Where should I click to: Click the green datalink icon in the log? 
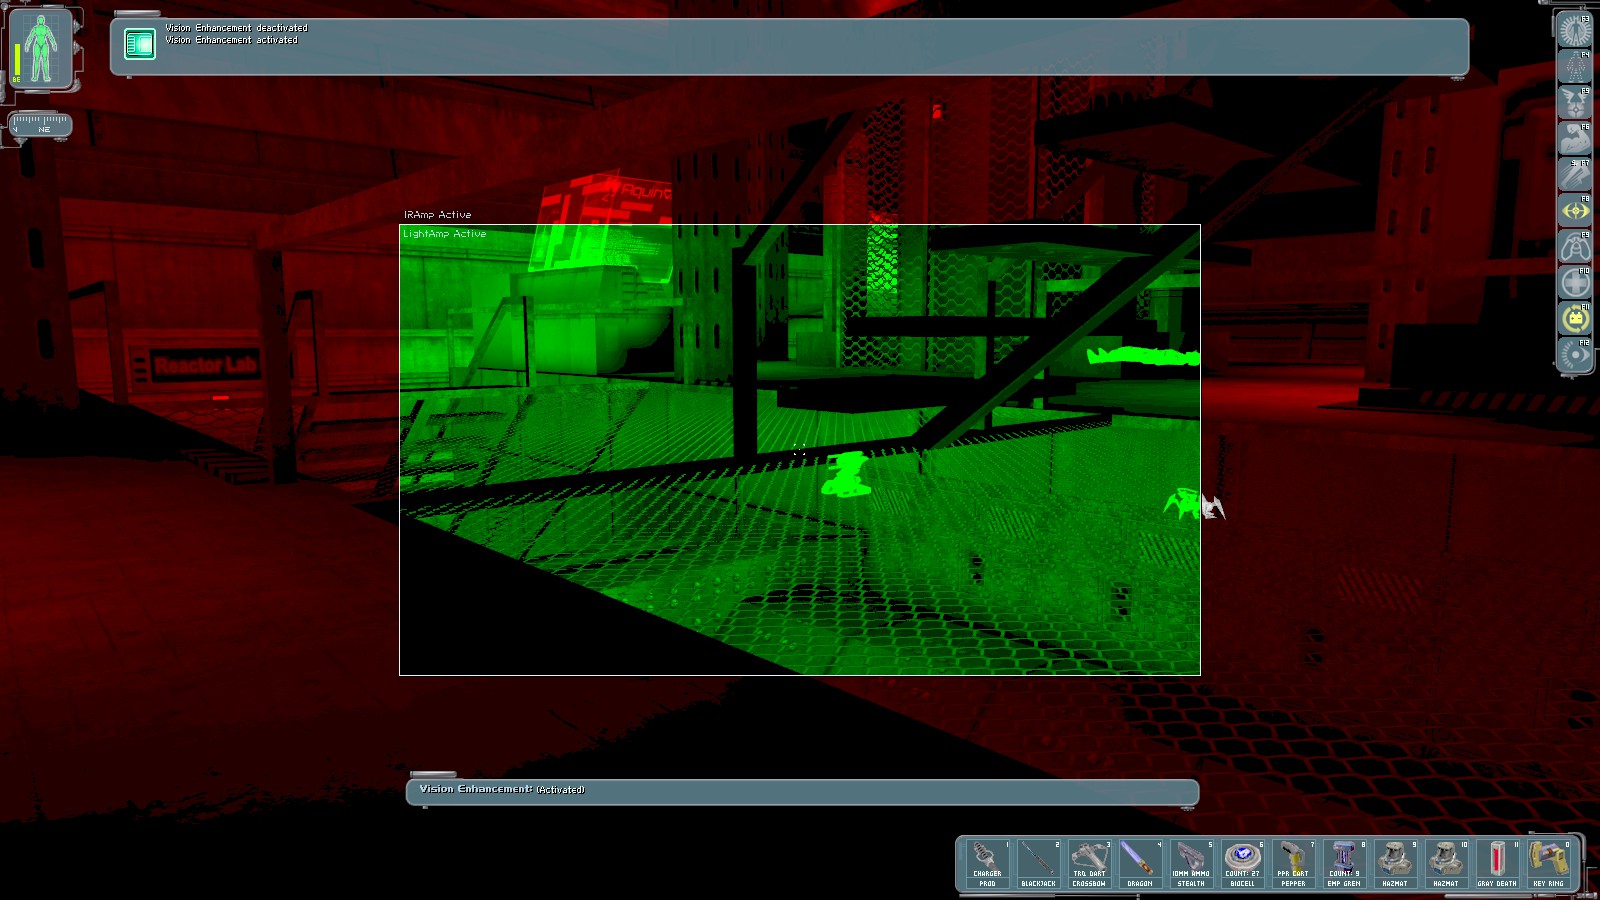coord(140,44)
